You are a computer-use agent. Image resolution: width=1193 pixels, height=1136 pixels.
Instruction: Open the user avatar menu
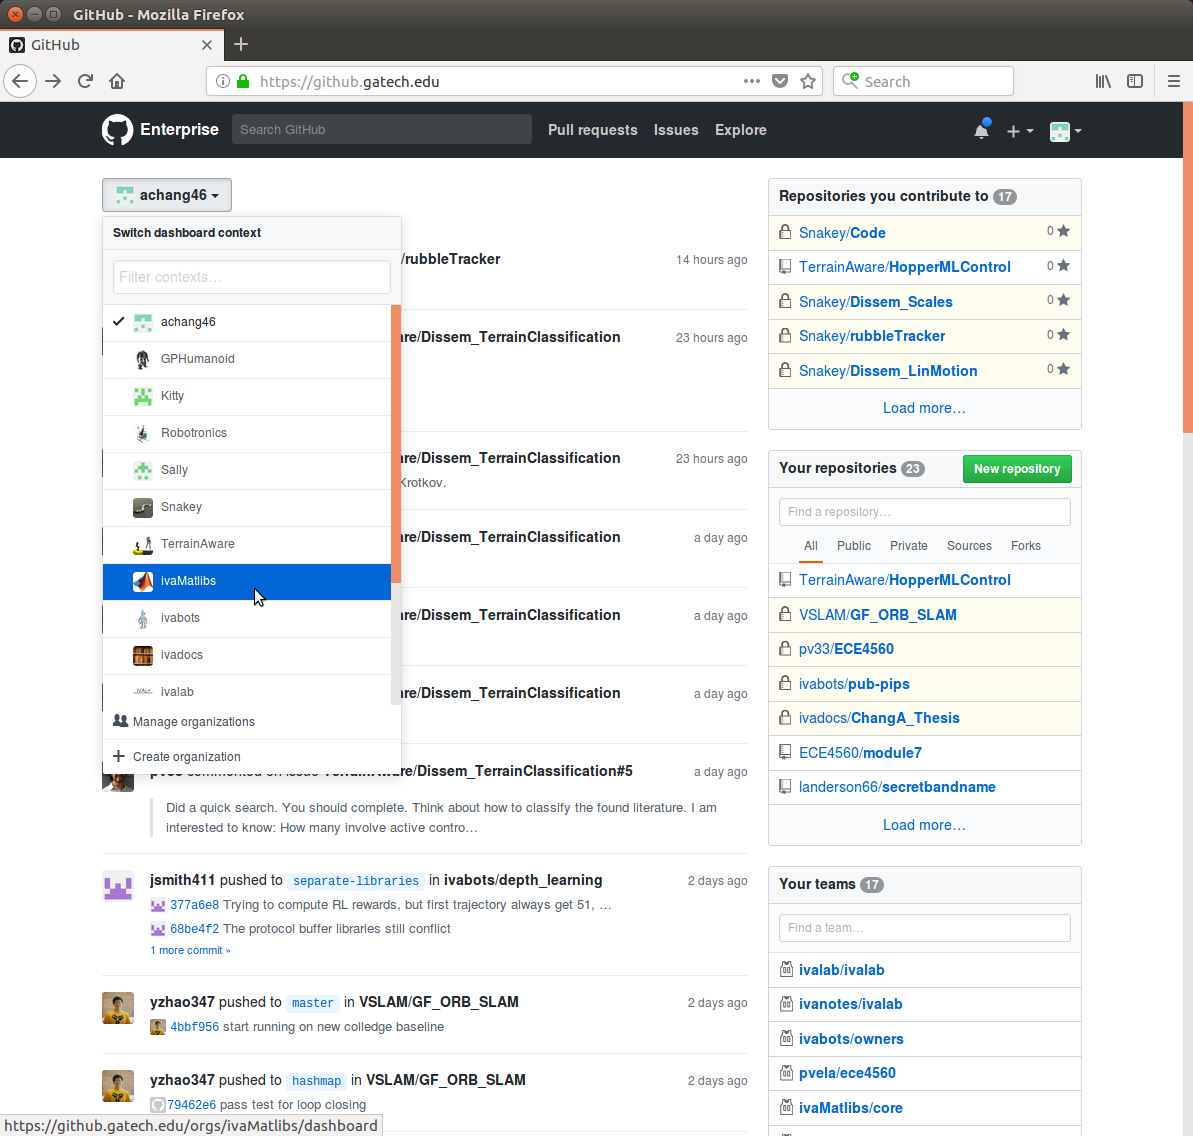pyautogui.click(x=1065, y=131)
